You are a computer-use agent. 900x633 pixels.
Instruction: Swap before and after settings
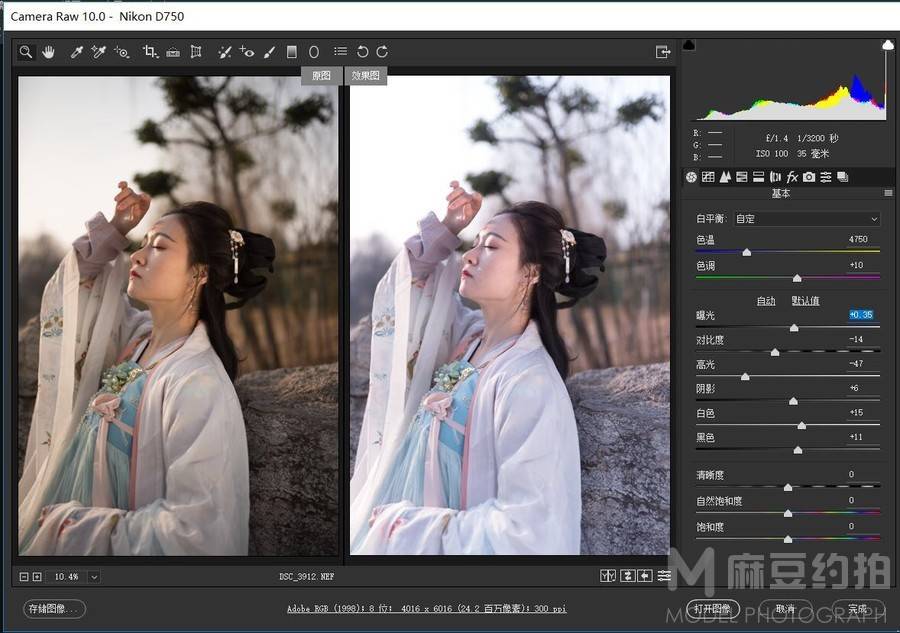pos(627,576)
